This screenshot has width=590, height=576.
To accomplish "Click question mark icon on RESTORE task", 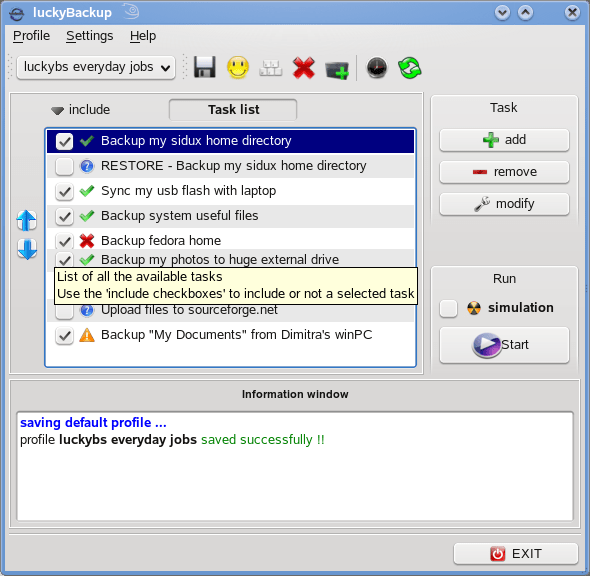I will click(87, 166).
